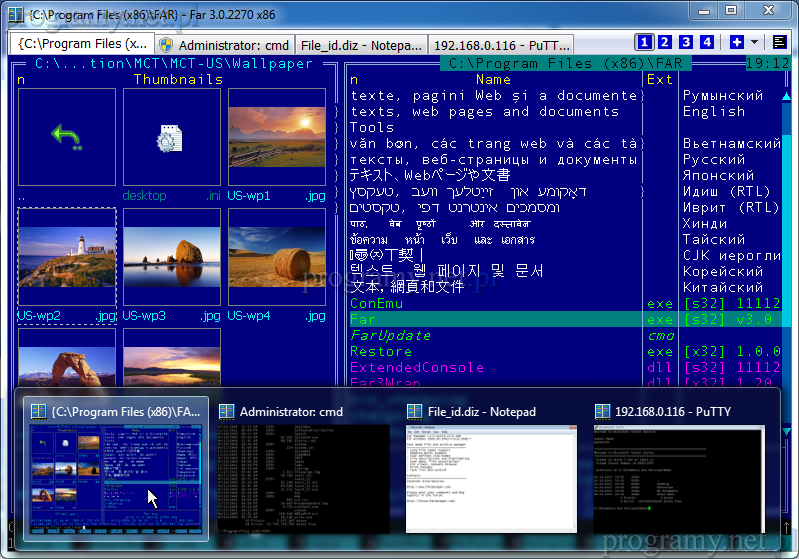Screen dimensions: 799x559
Task: Open ConEmu system menu icon at far right
Action: pos(779,42)
